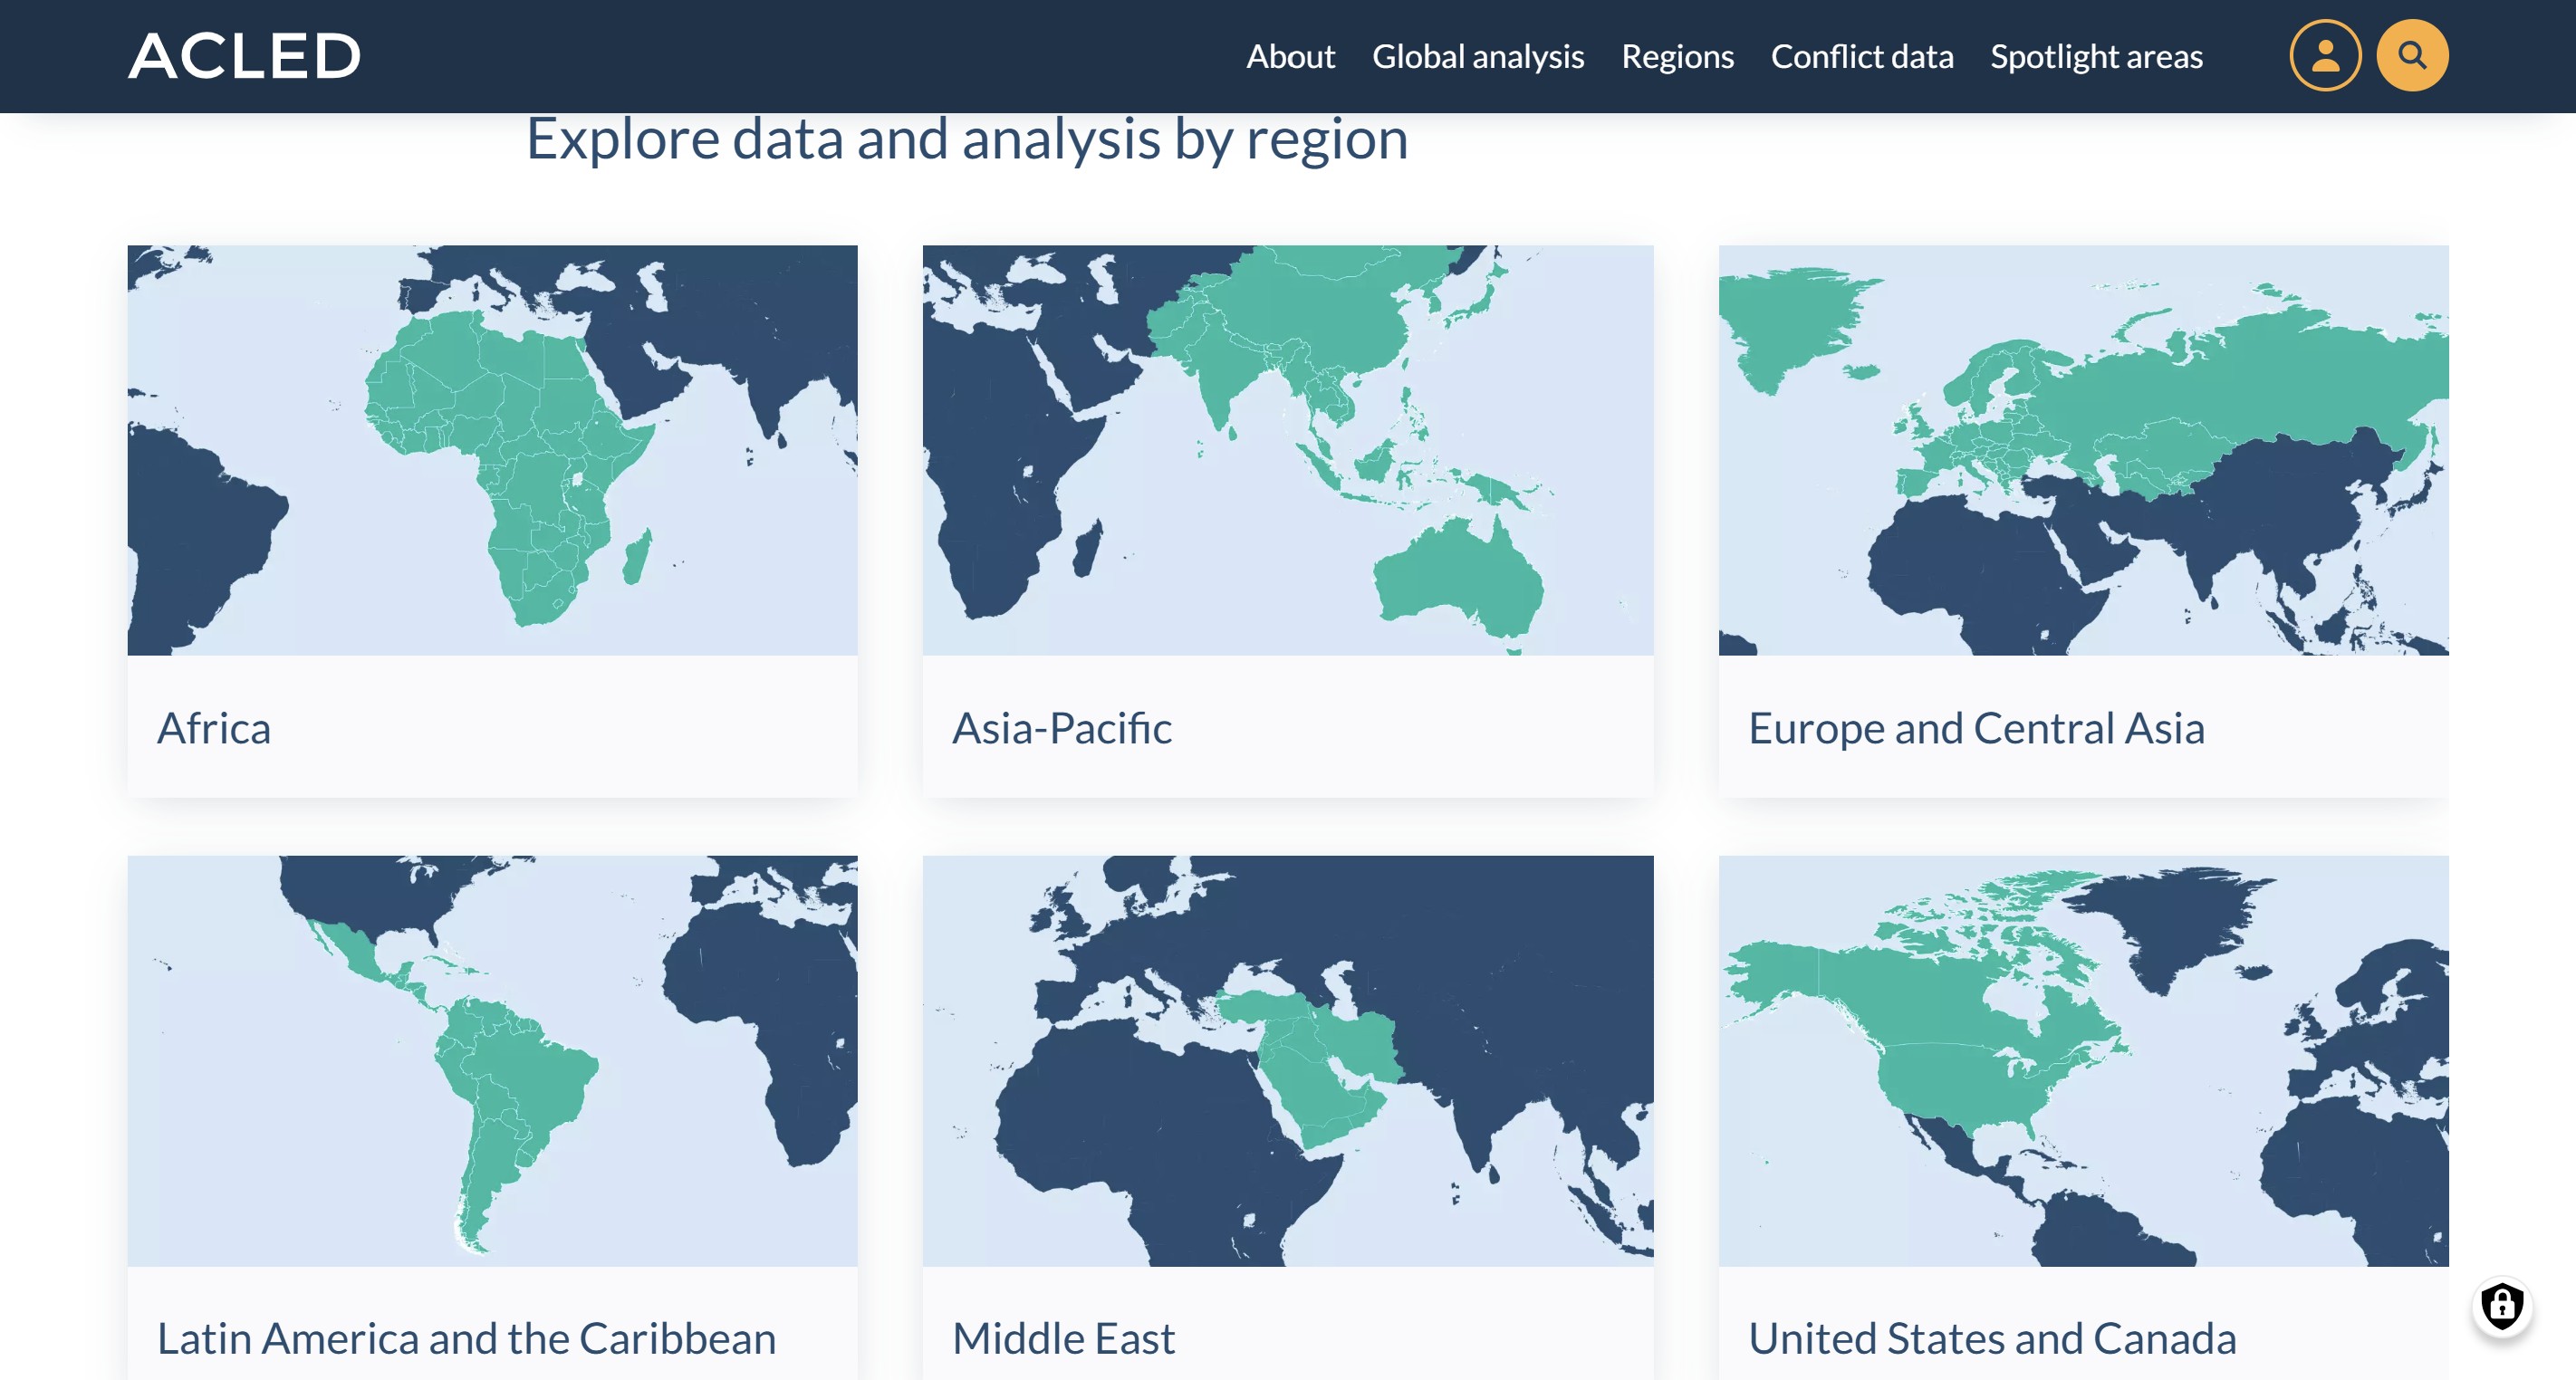2576x1380 pixels.
Task: Open Latin America and the Caribbean link
Action: (466, 1338)
